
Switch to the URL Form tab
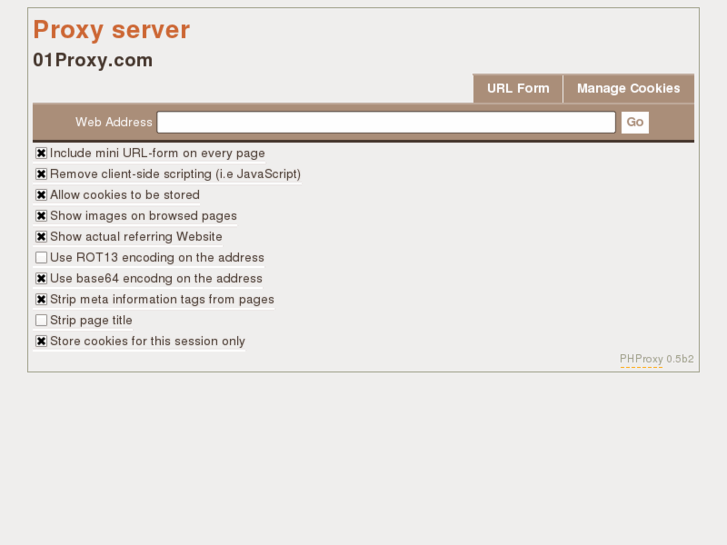(x=518, y=88)
